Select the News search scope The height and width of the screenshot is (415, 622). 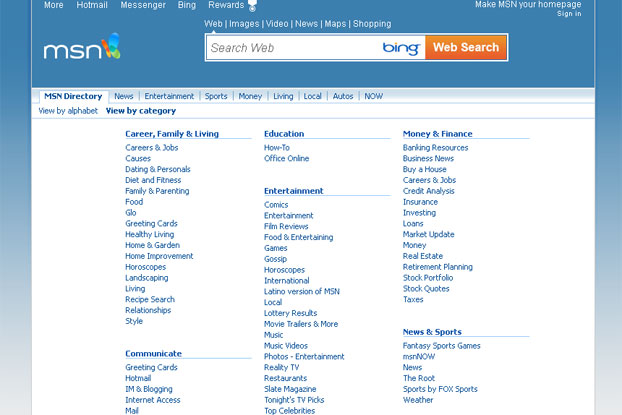coord(306,24)
